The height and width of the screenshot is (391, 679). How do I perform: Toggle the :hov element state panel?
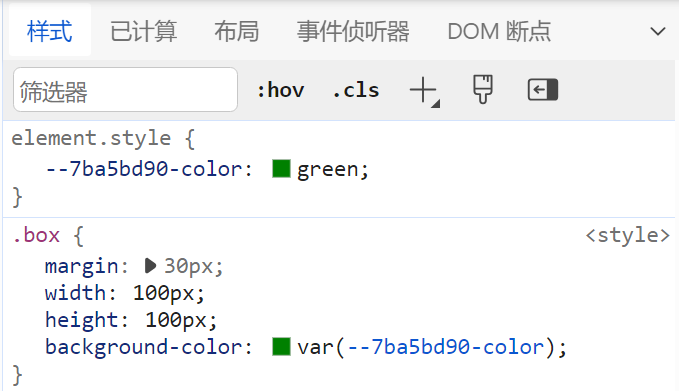point(281,90)
